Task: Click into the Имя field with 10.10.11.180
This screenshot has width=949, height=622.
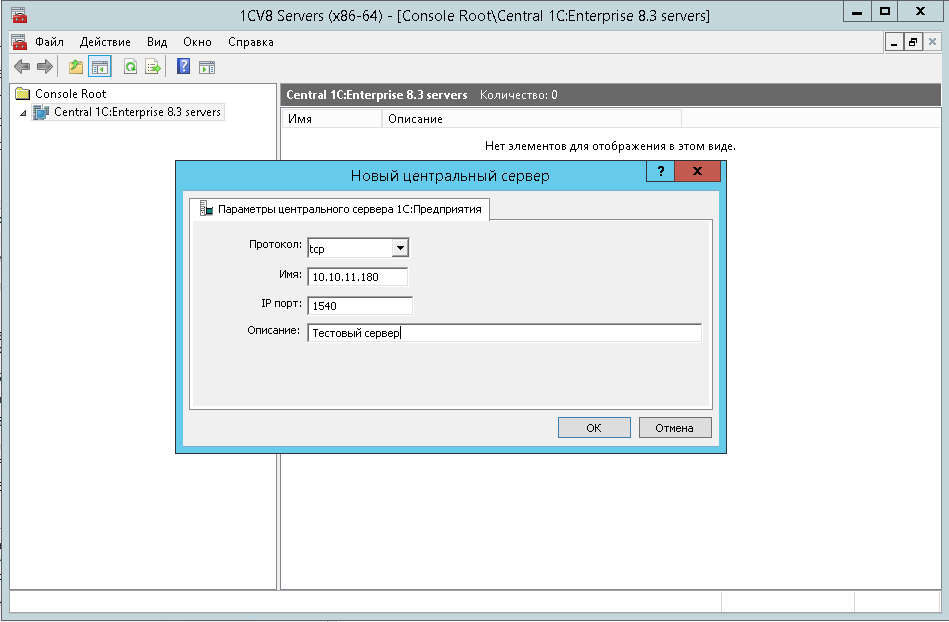Action: pyautogui.click(x=358, y=277)
